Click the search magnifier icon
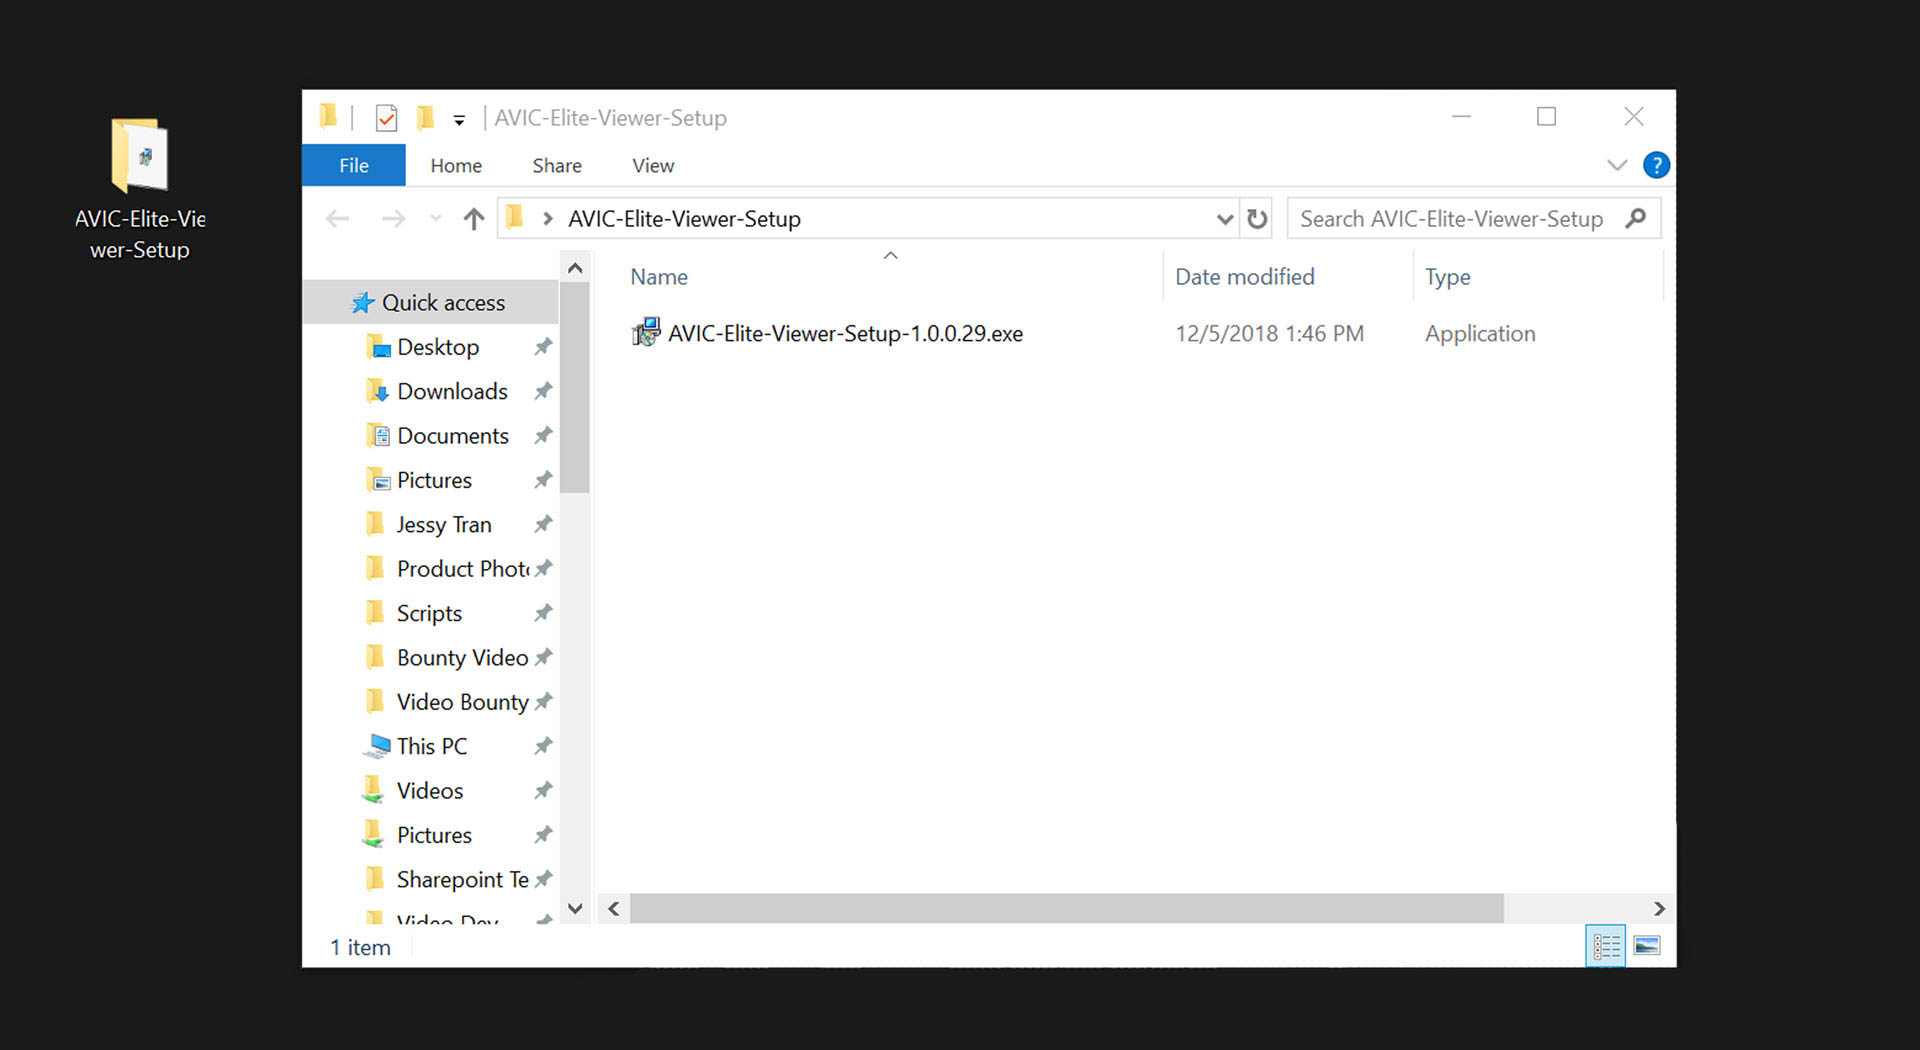 tap(1636, 219)
